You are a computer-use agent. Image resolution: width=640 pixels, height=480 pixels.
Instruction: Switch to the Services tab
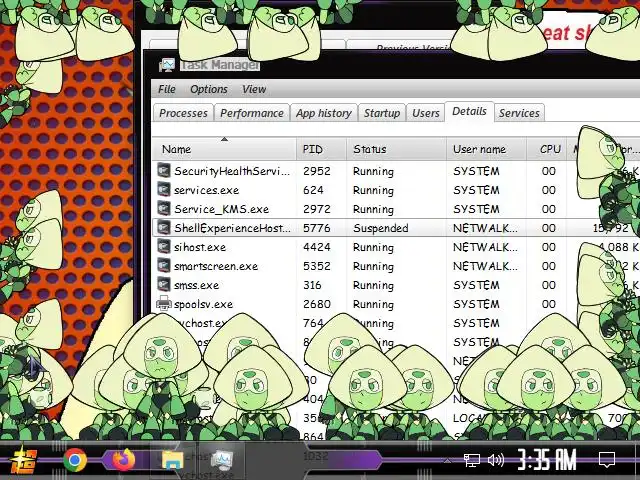point(519,113)
